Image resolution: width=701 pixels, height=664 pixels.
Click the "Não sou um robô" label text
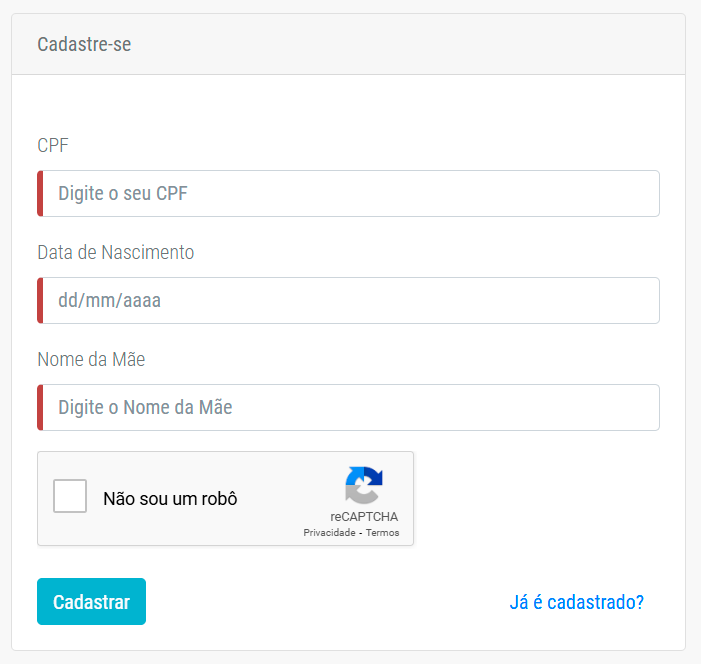tap(170, 499)
